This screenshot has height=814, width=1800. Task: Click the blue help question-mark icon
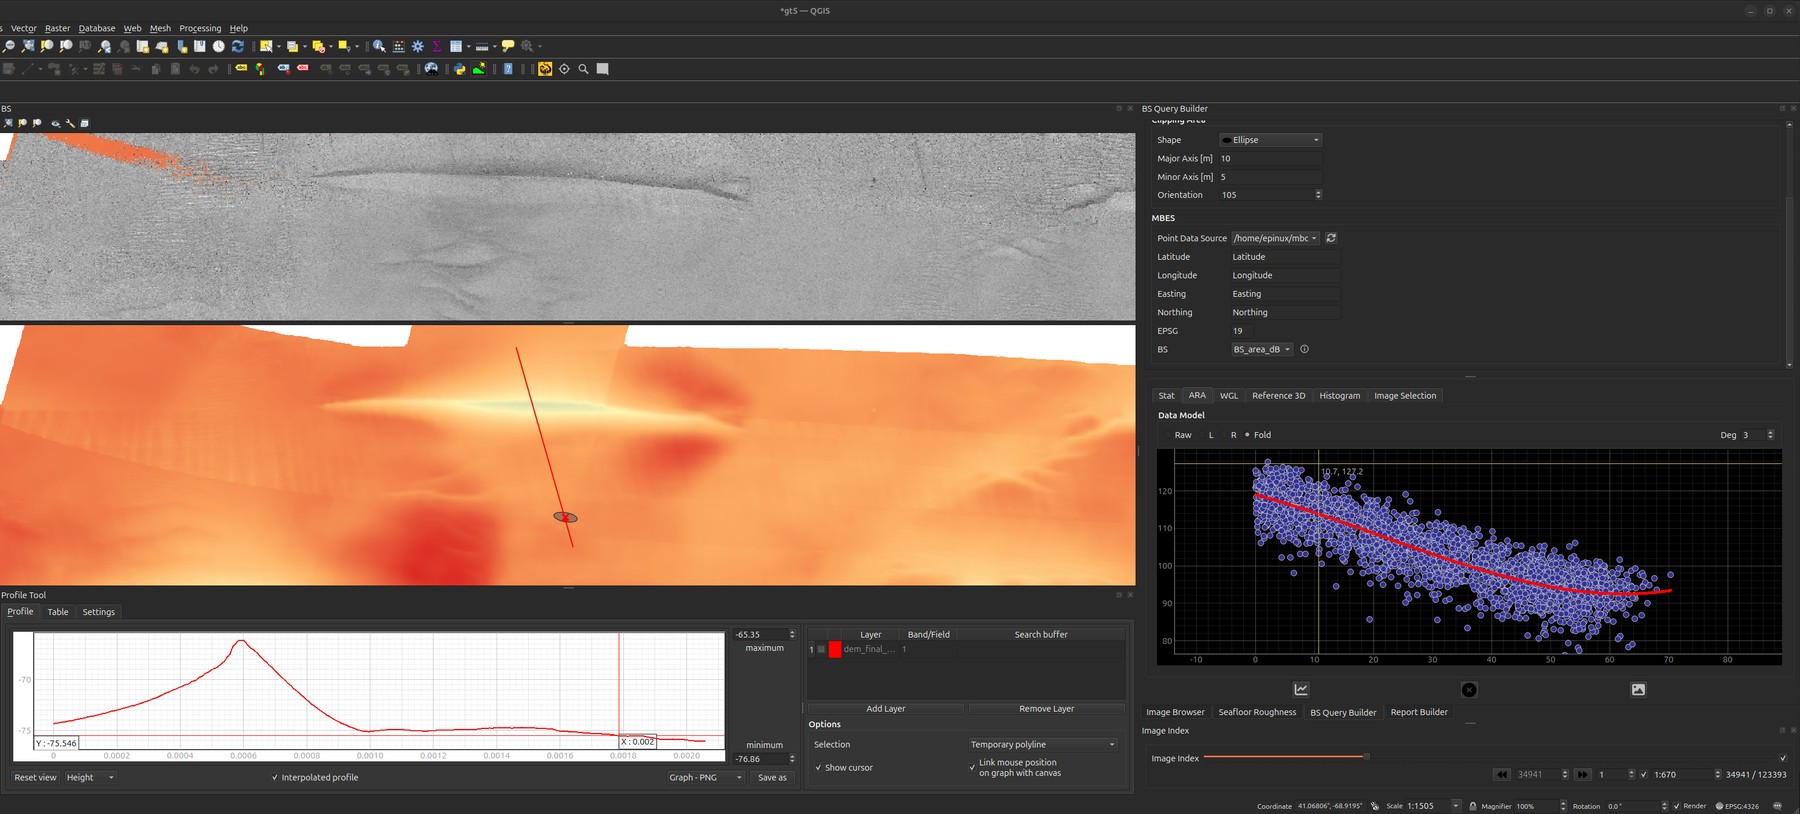pyautogui.click(x=508, y=69)
